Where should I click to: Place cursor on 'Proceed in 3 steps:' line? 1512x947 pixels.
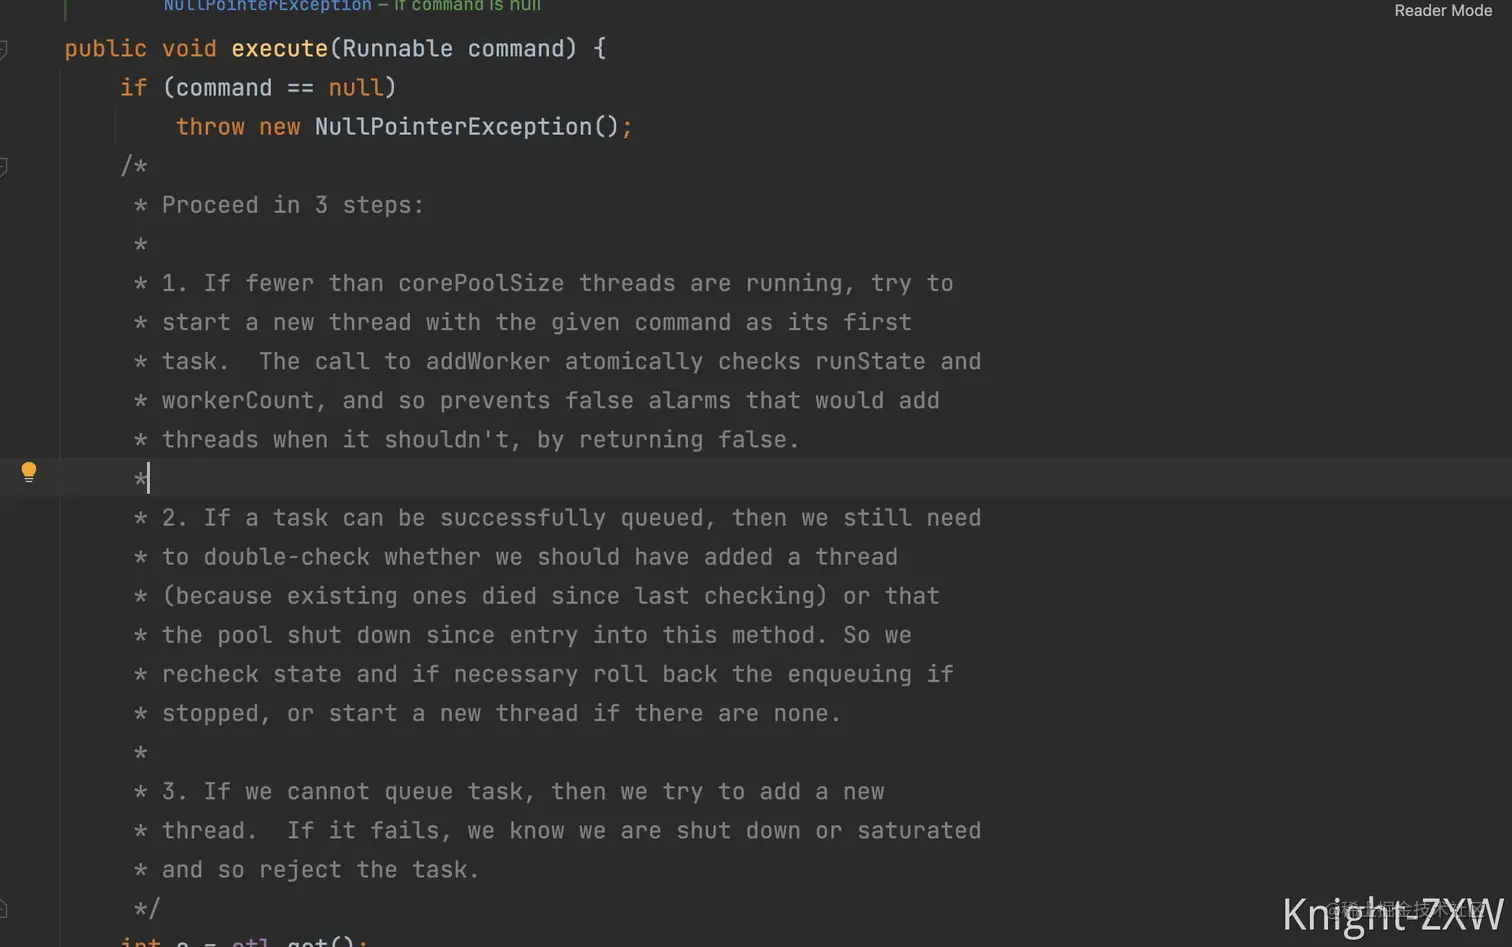tap(292, 205)
